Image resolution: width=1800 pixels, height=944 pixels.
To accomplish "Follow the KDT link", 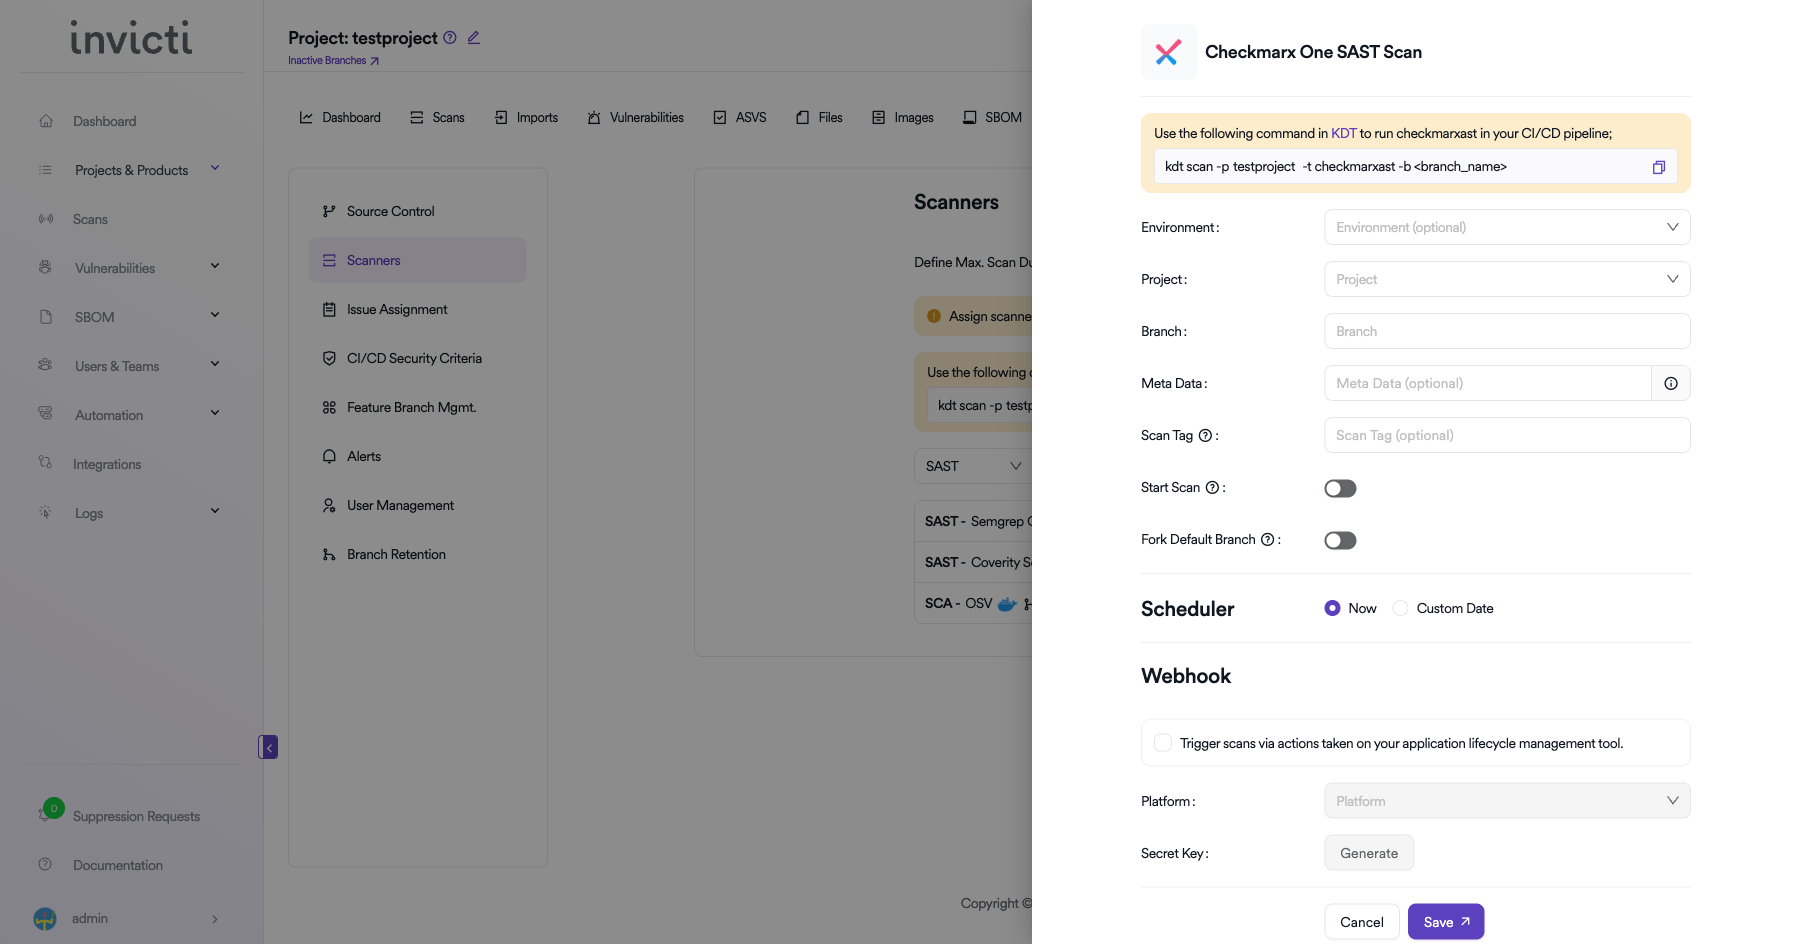I will [x=1343, y=133].
